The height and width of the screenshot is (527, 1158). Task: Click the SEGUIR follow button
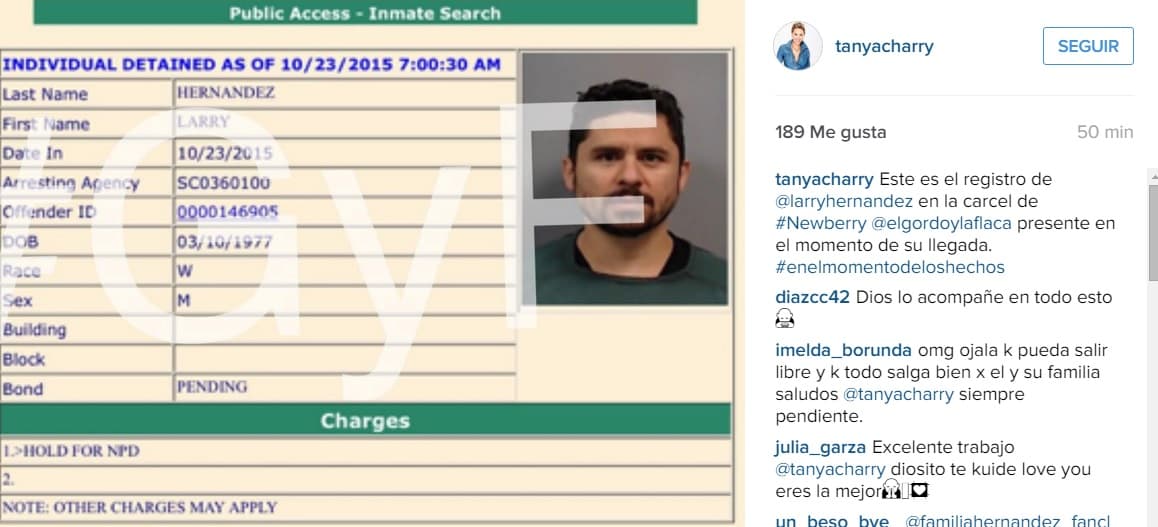pyautogui.click(x=1088, y=46)
